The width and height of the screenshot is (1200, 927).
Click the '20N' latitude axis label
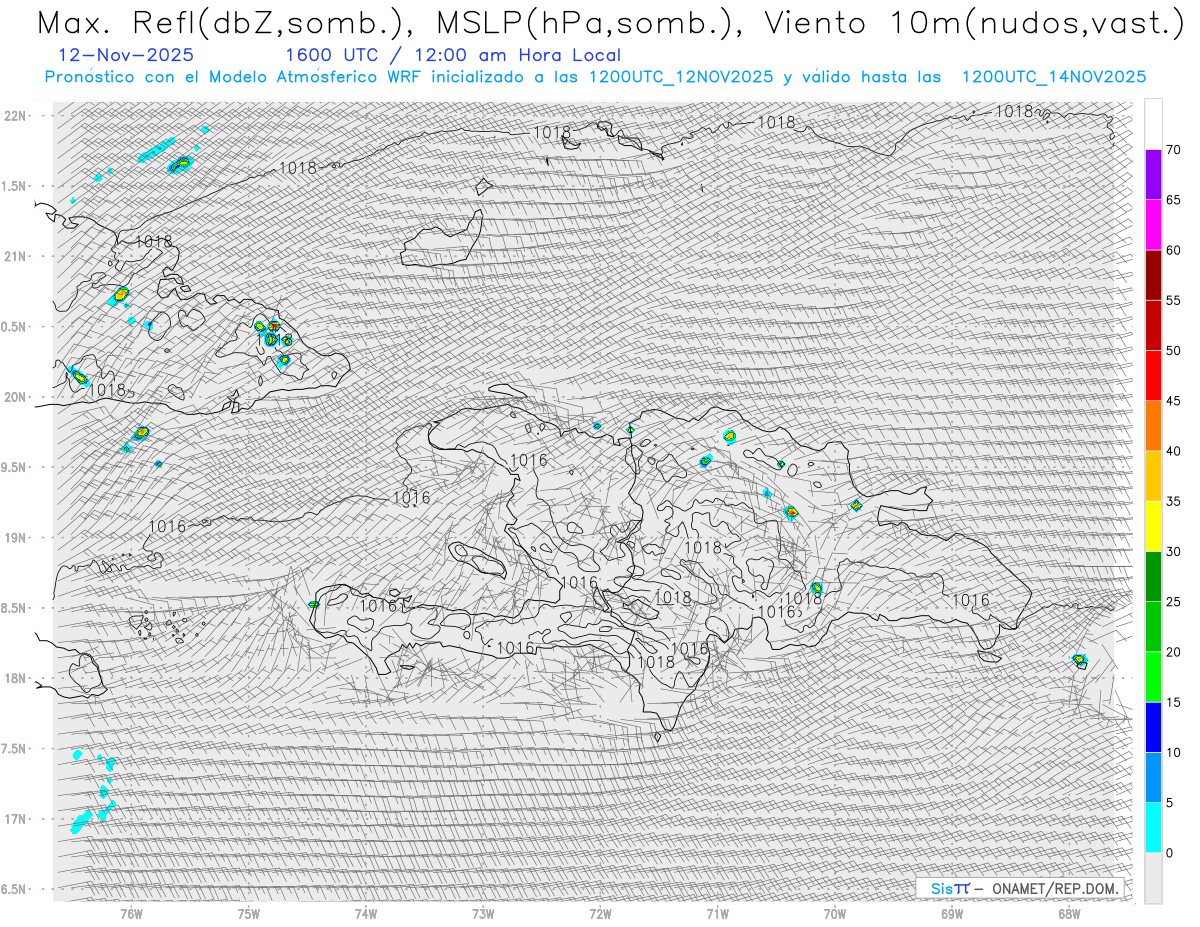[17, 397]
